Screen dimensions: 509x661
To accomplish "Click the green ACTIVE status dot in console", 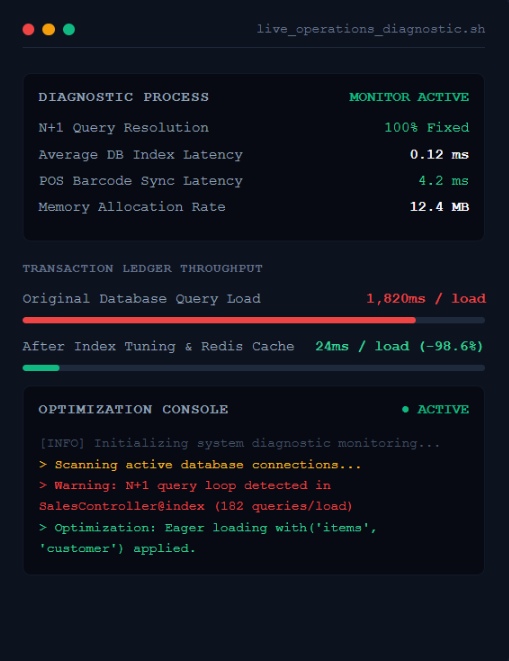I will [405, 409].
